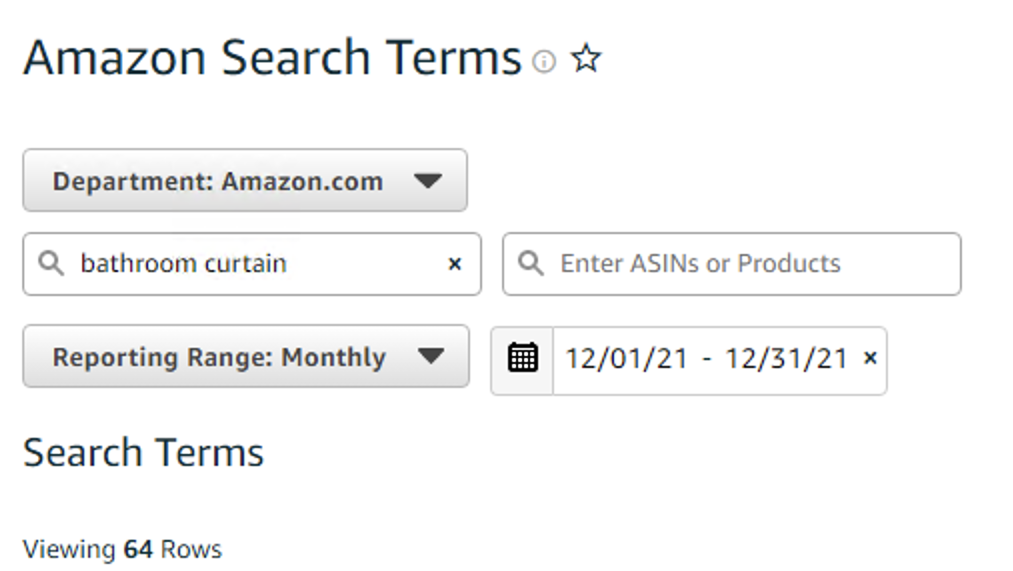Click the magnifier icon in the ASINs field

(x=532, y=264)
